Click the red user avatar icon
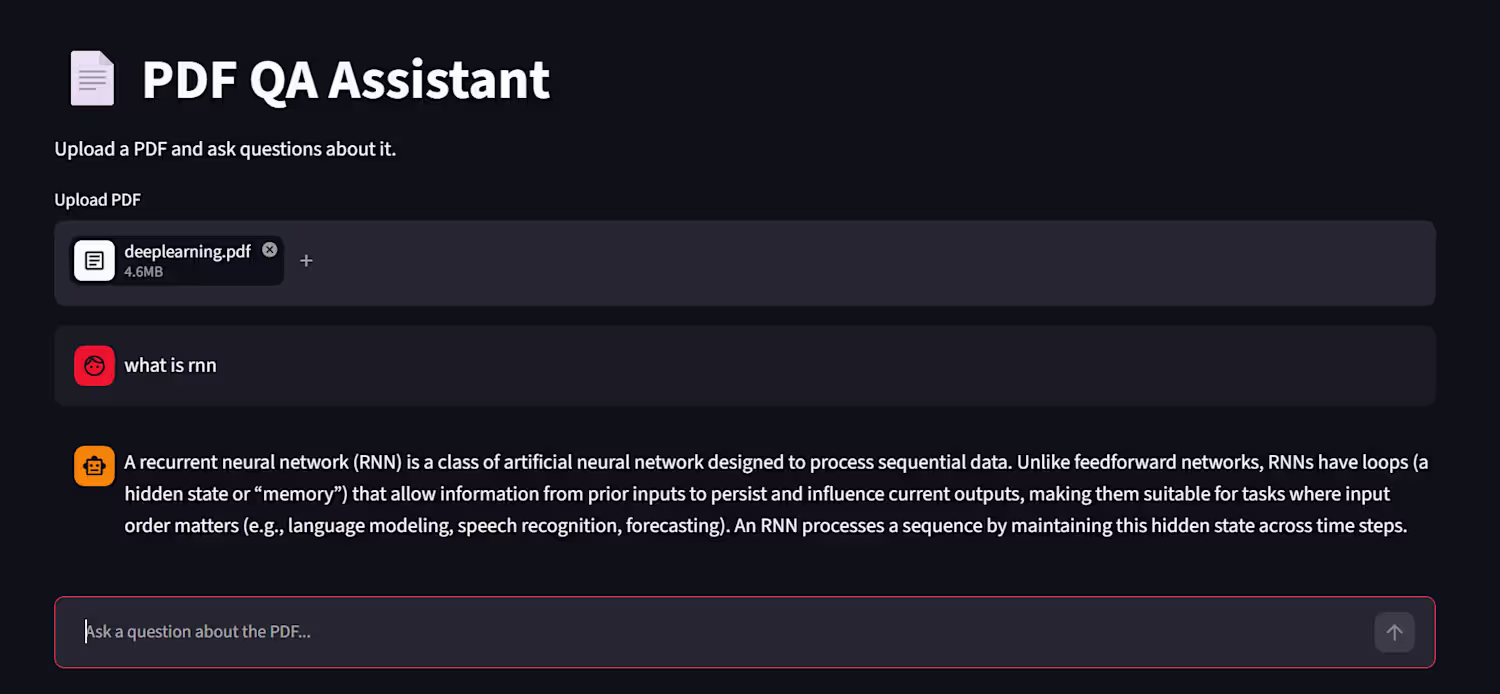The image size is (1500, 694). 94,365
